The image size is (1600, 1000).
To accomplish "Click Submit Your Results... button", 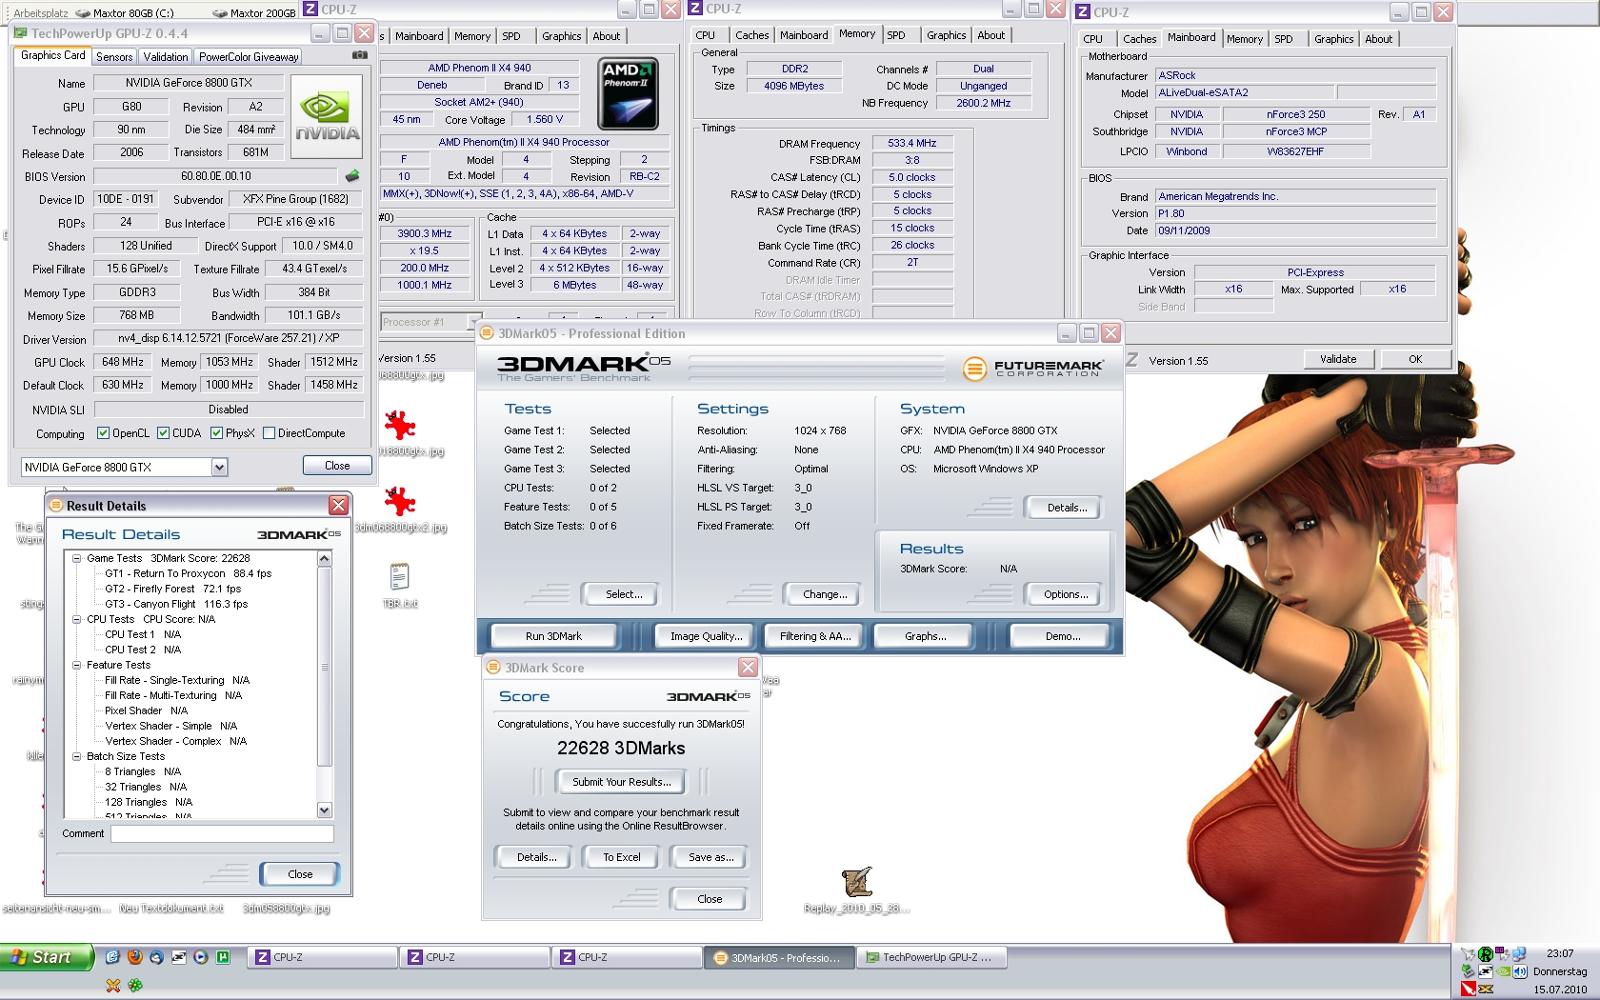I will click(621, 782).
